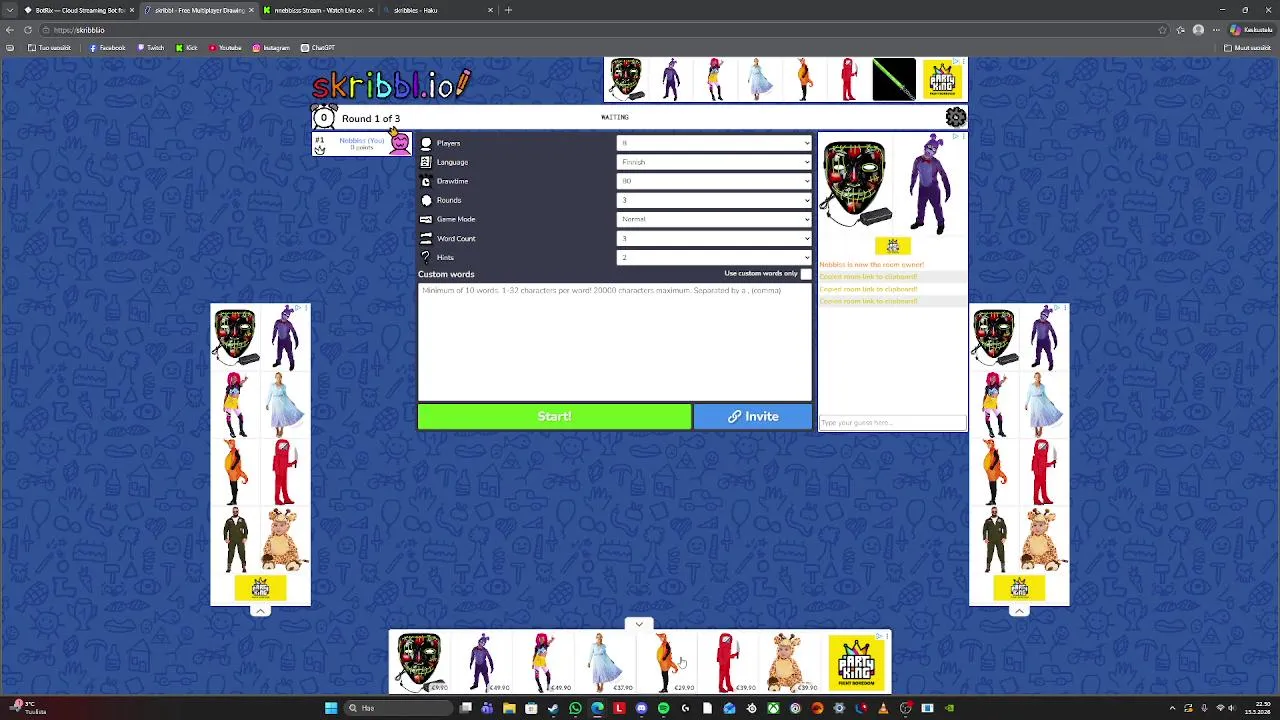Open the Players count dropdown
Image resolution: width=1280 pixels, height=720 pixels.
pyautogui.click(x=714, y=143)
